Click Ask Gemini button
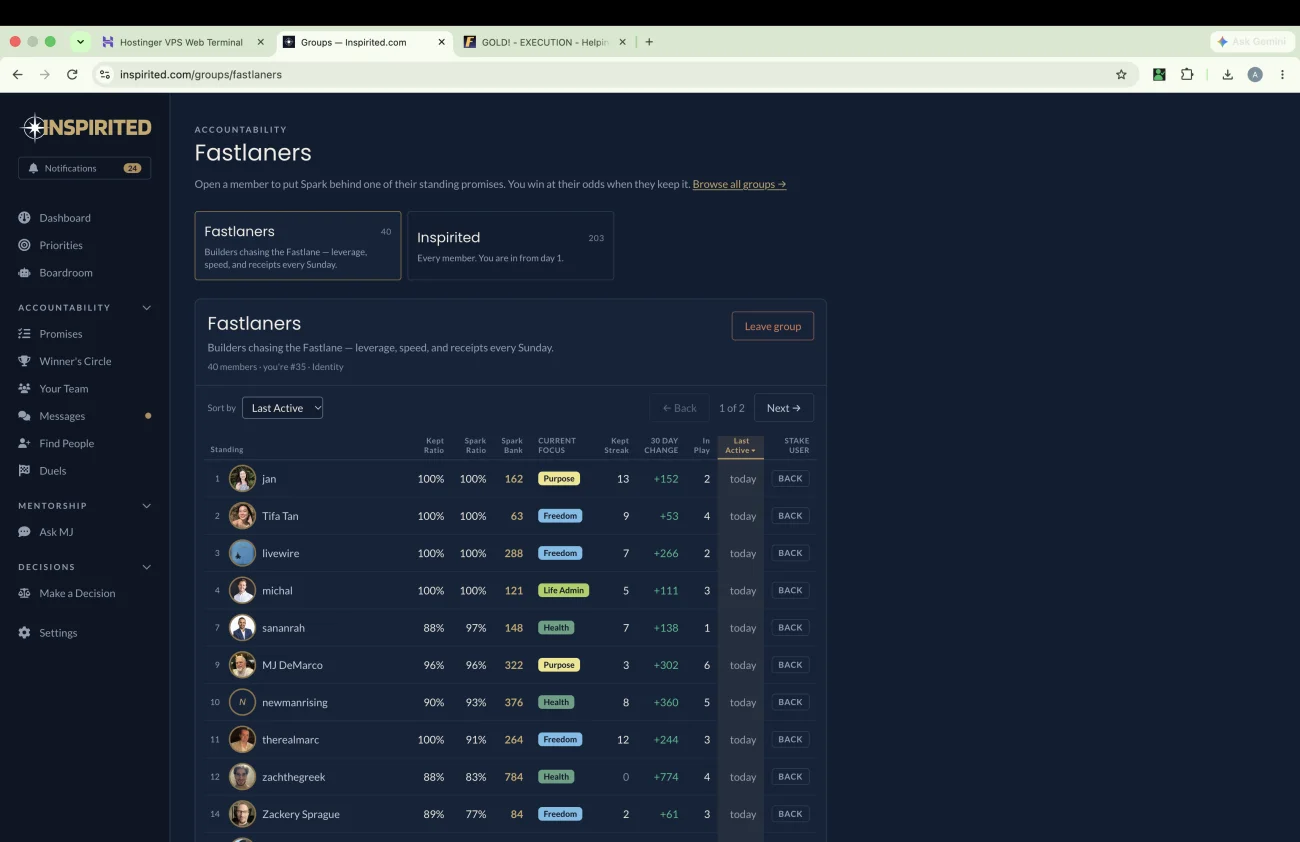The width and height of the screenshot is (1300, 842). pos(1252,42)
